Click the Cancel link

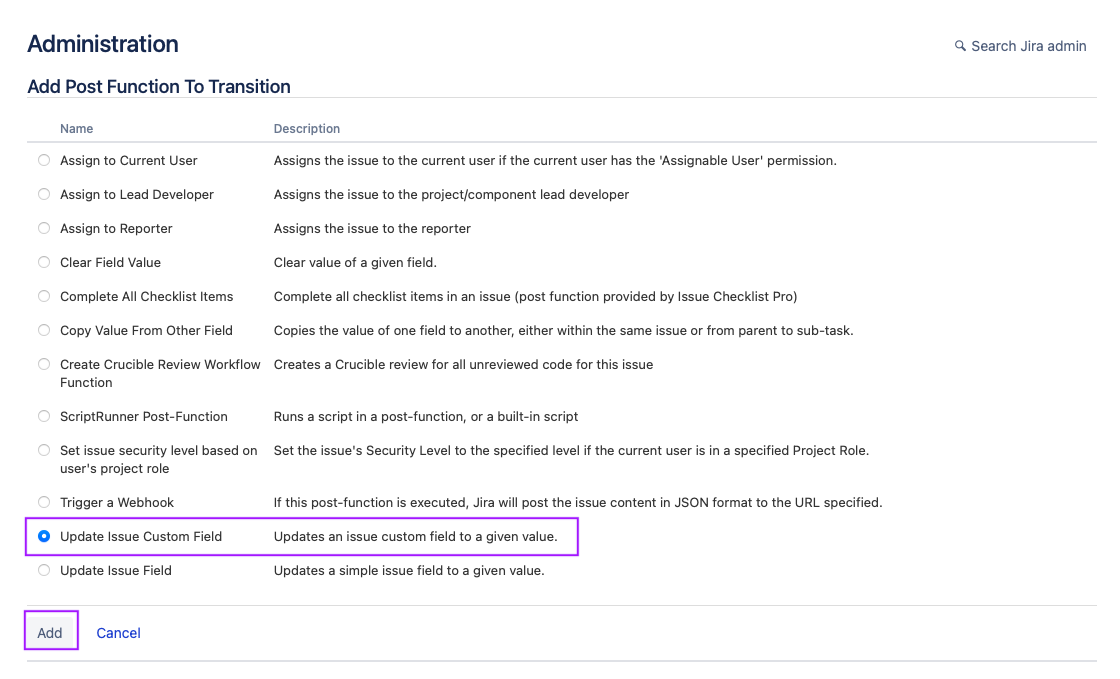tap(118, 633)
